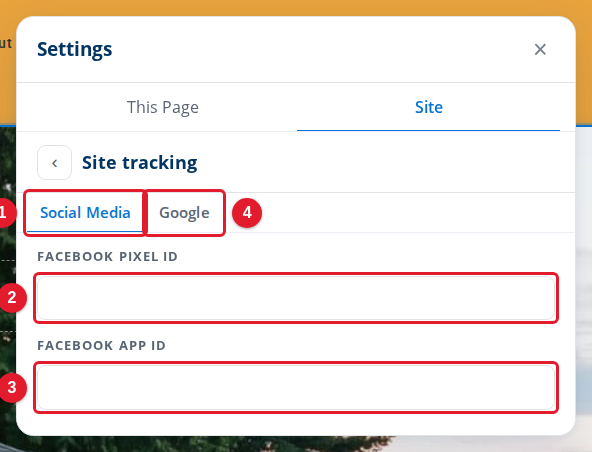Select the Settings title text
Screen dimensions: 592x452
point(75,49)
